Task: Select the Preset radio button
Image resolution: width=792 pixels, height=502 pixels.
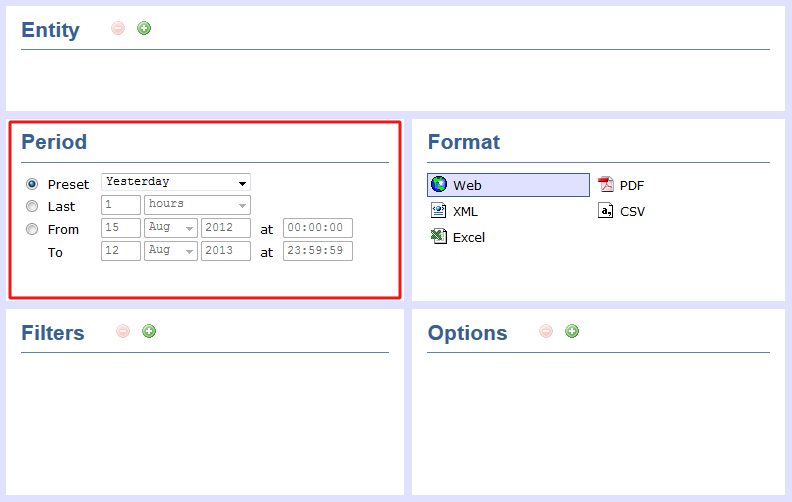Action: 32,184
